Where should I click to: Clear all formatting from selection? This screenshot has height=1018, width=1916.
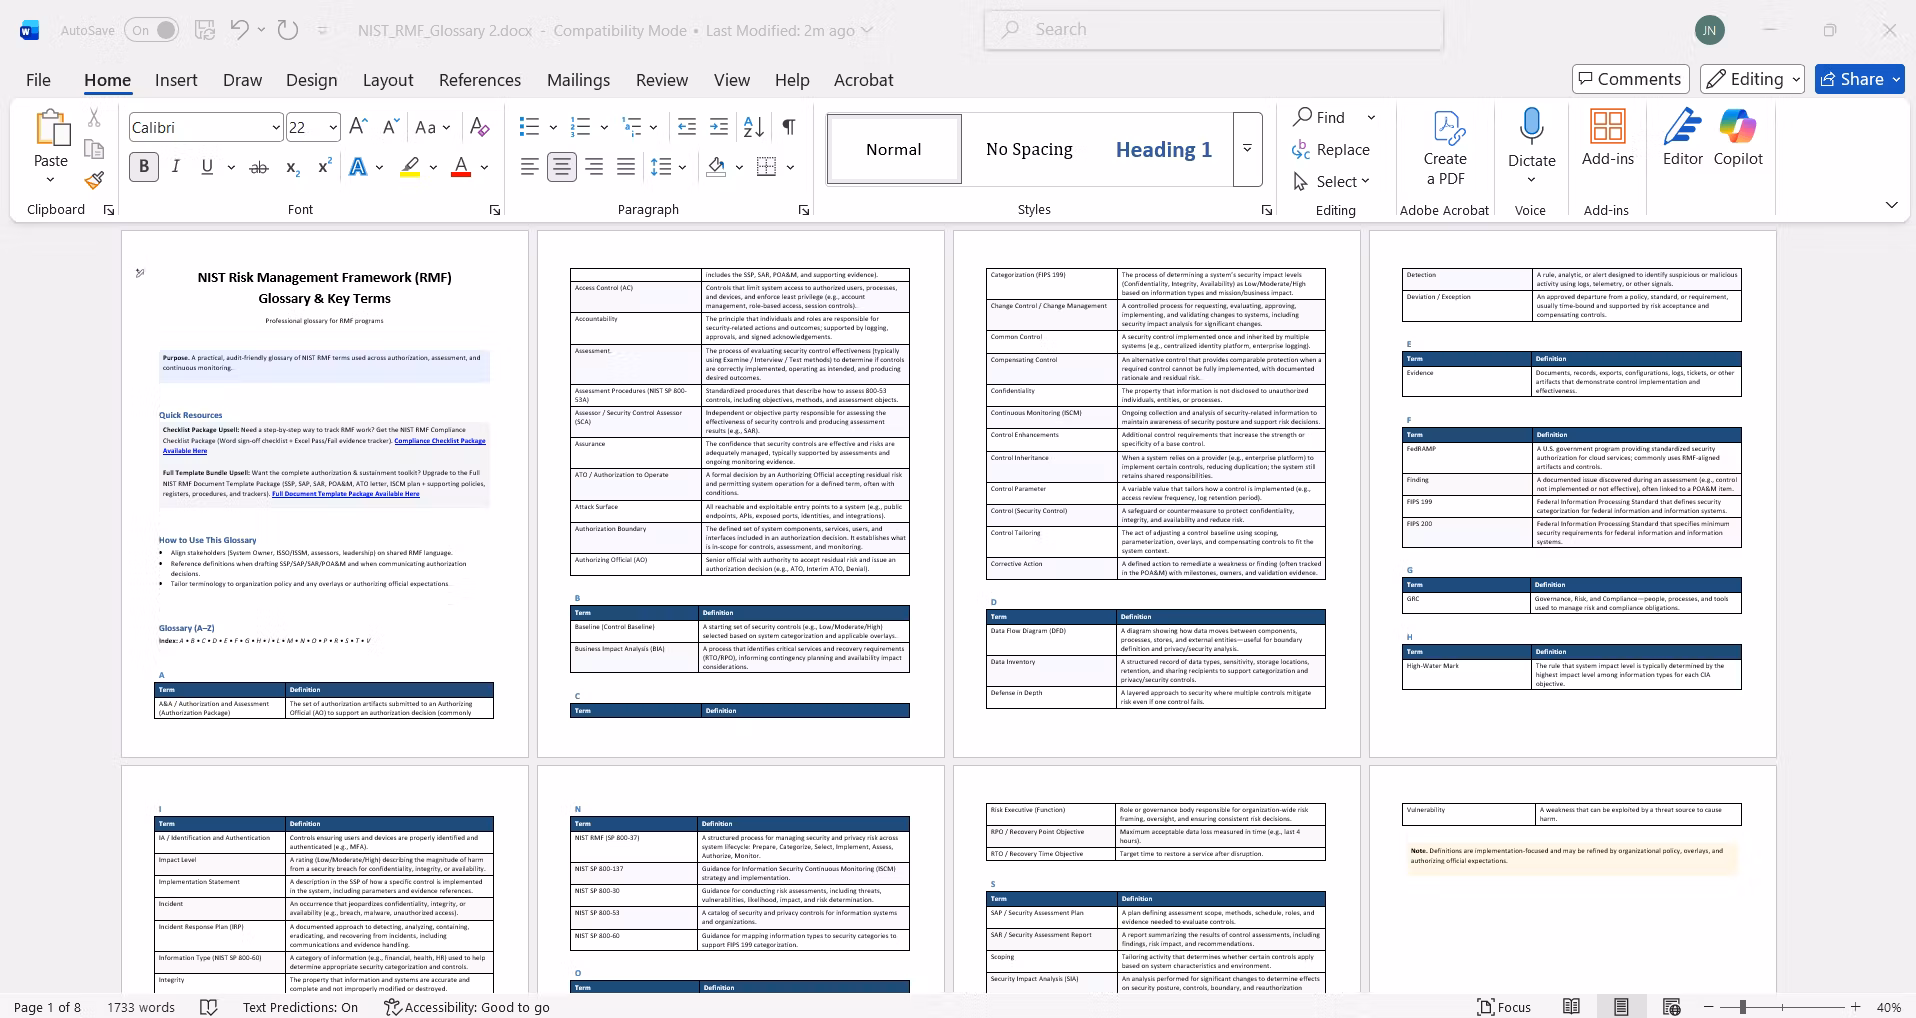480,127
